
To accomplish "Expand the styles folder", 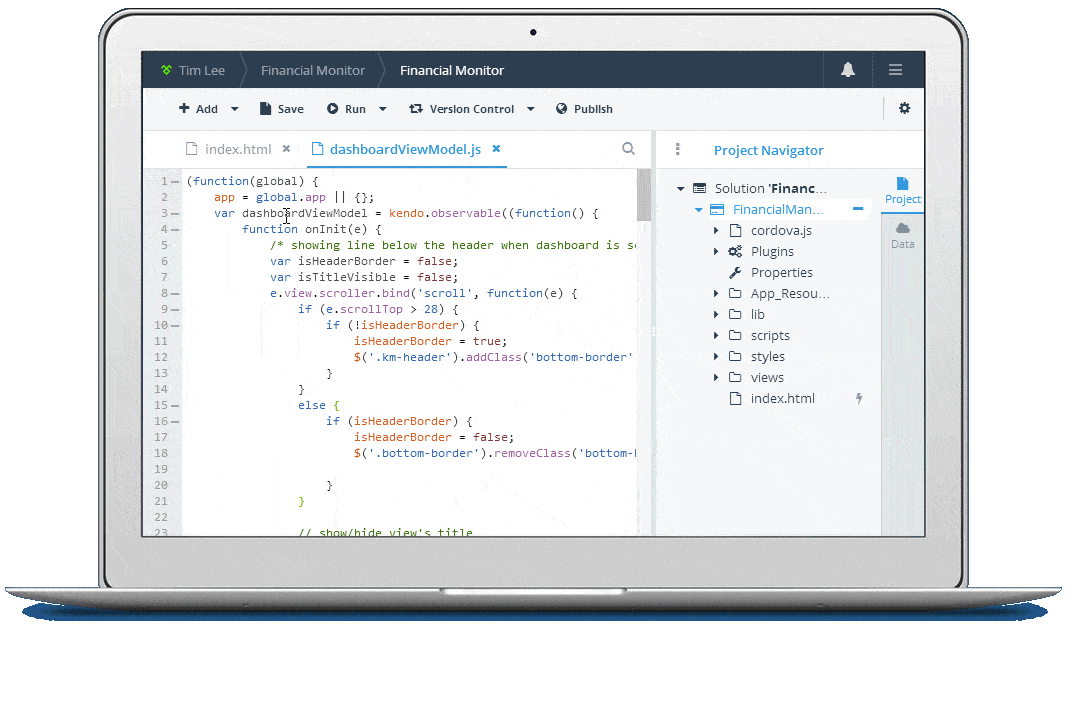I will (716, 356).
